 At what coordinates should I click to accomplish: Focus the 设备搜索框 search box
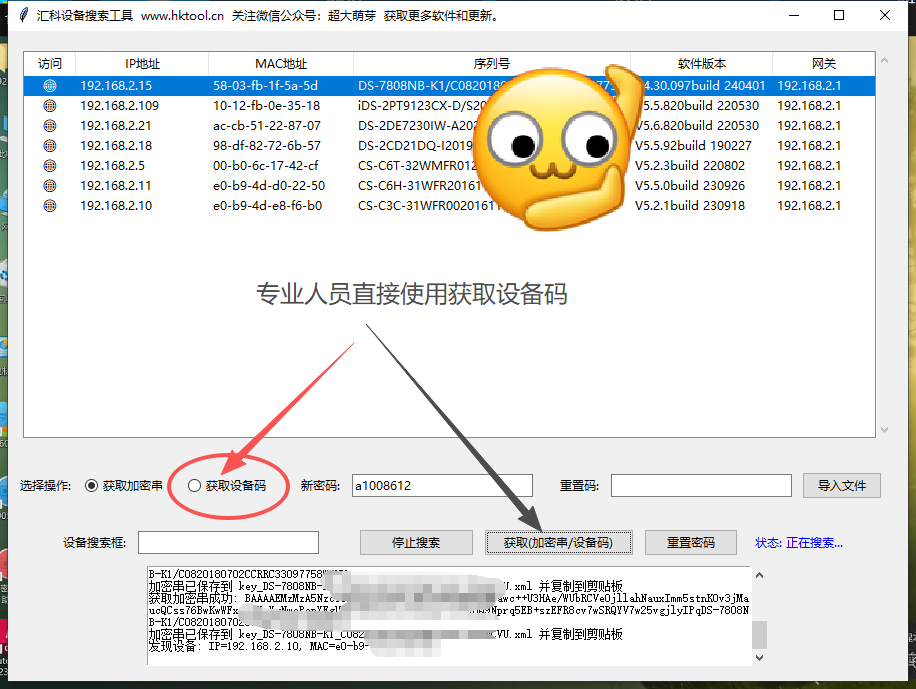click(228, 542)
